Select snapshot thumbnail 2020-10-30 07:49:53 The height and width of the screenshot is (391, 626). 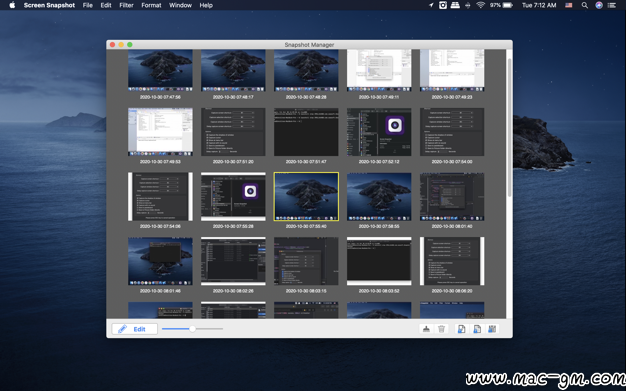coord(160,132)
